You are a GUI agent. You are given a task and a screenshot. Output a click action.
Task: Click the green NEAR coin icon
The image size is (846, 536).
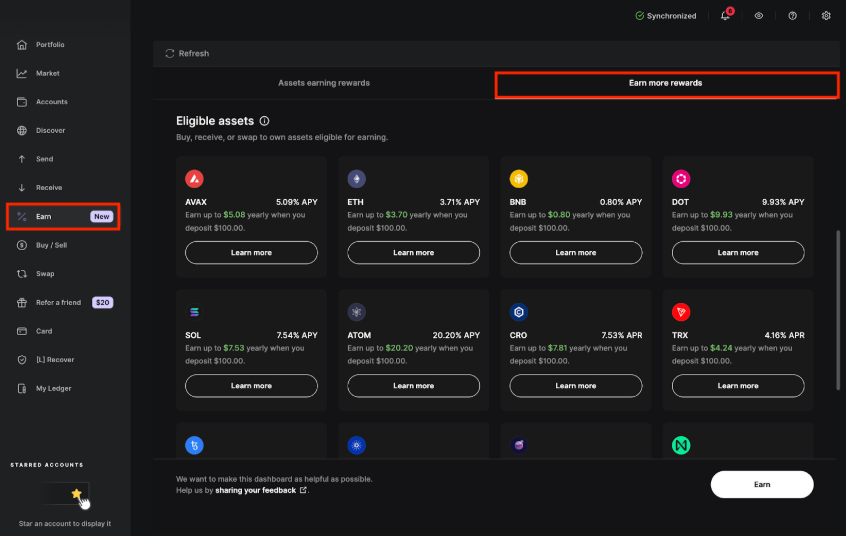(681, 445)
